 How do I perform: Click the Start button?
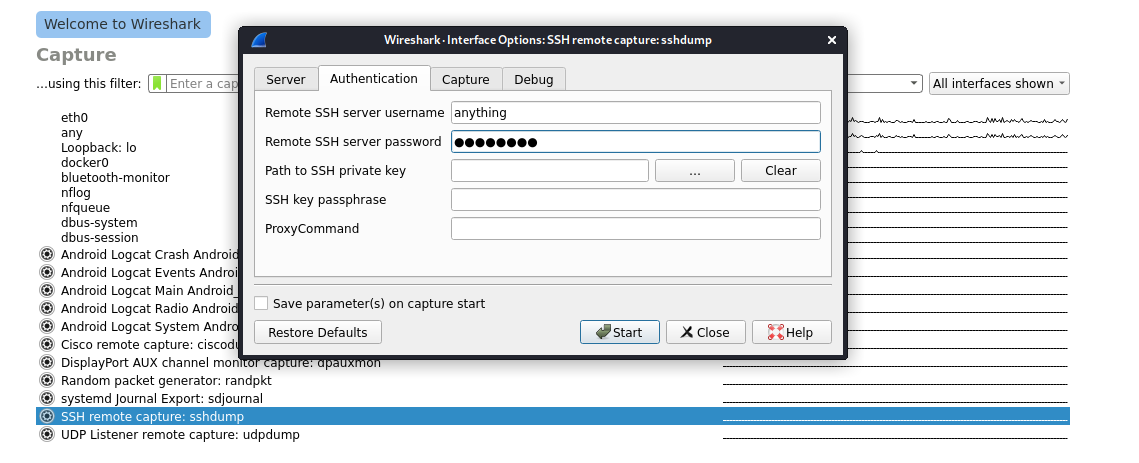(x=620, y=332)
